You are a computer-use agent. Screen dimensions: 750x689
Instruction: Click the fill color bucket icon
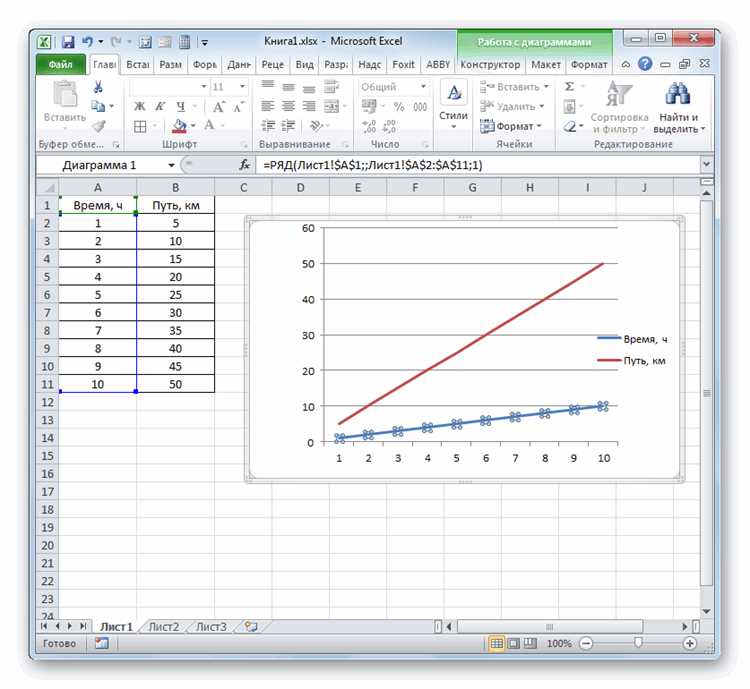click(x=179, y=126)
